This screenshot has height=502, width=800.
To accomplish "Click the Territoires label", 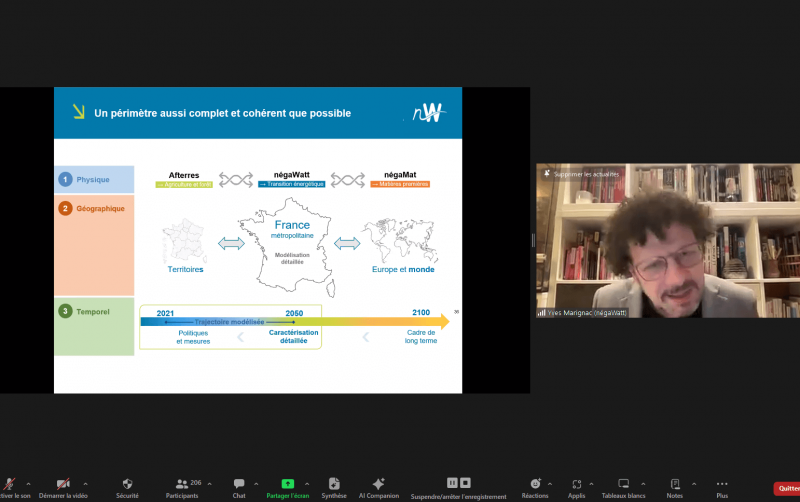I will tap(185, 269).
